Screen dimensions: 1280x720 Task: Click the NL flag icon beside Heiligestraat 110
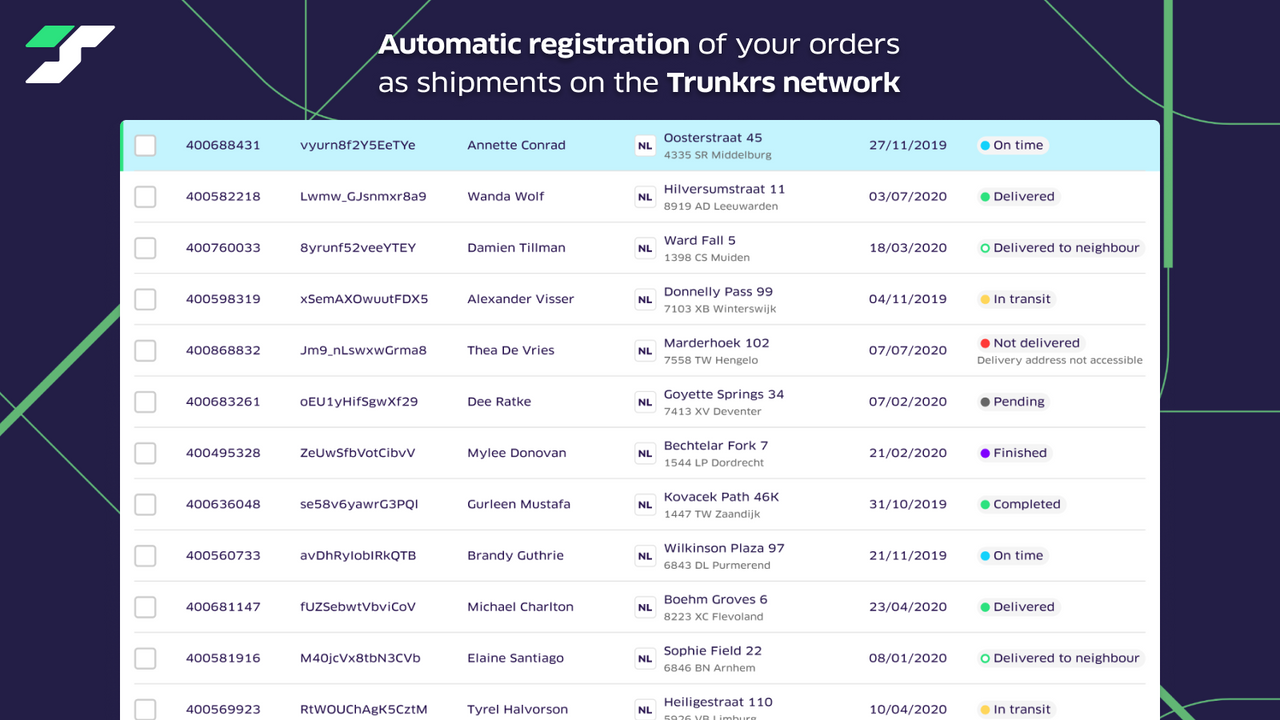coord(645,709)
